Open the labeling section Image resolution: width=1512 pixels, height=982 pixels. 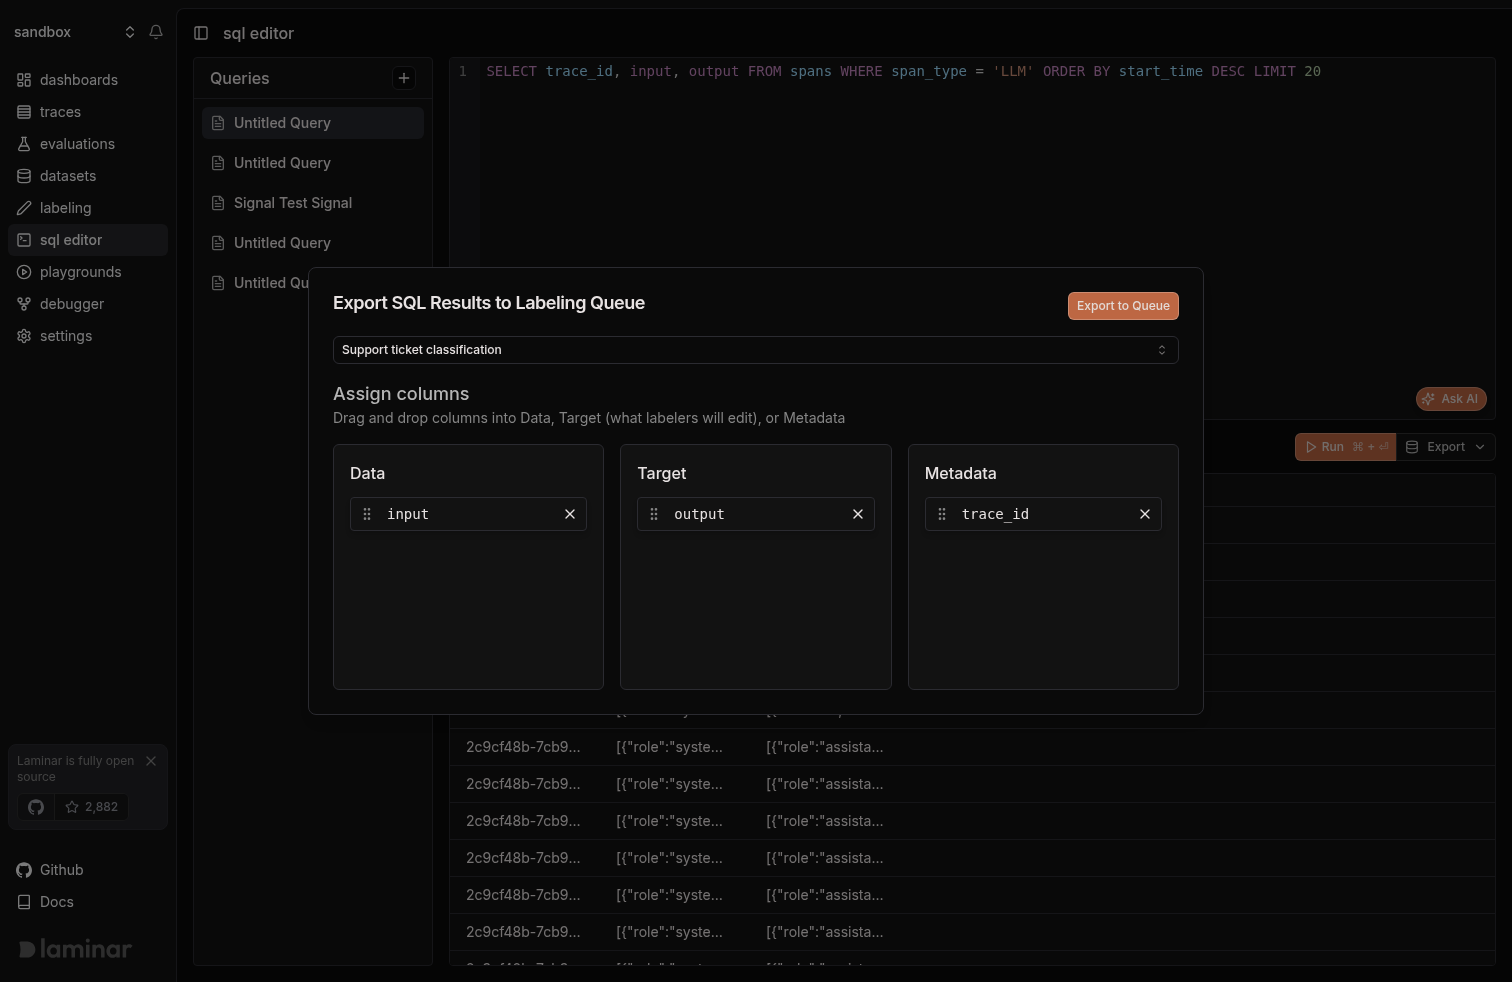tap(88, 208)
